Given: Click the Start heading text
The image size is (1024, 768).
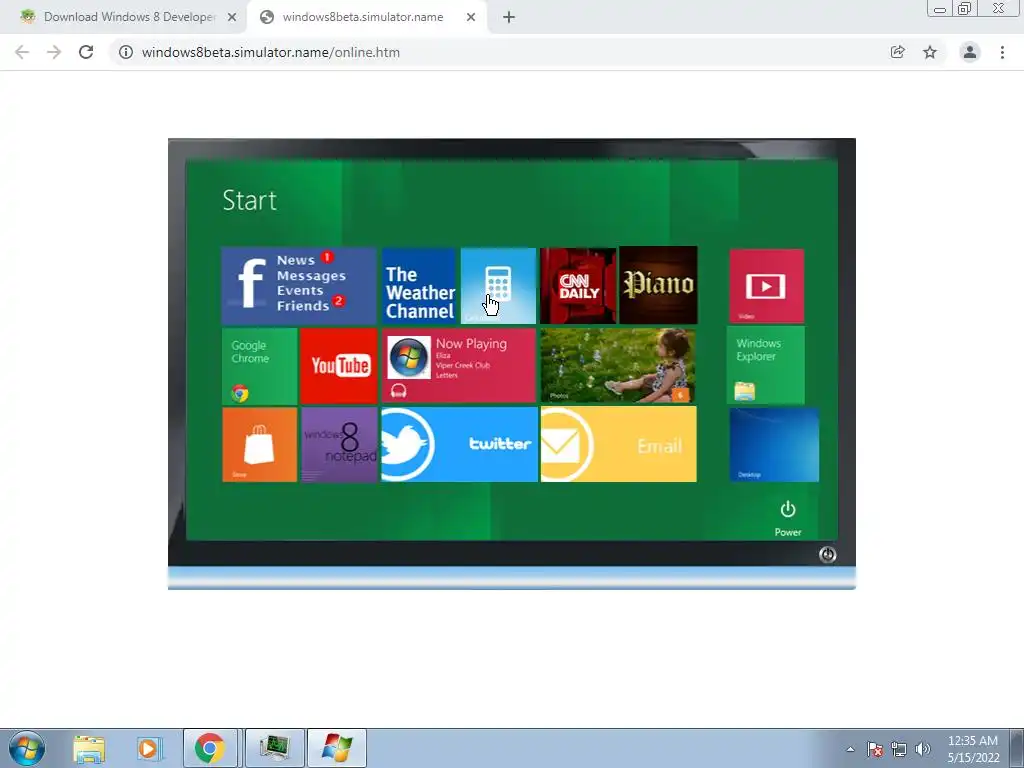Looking at the screenshot, I should [x=249, y=200].
